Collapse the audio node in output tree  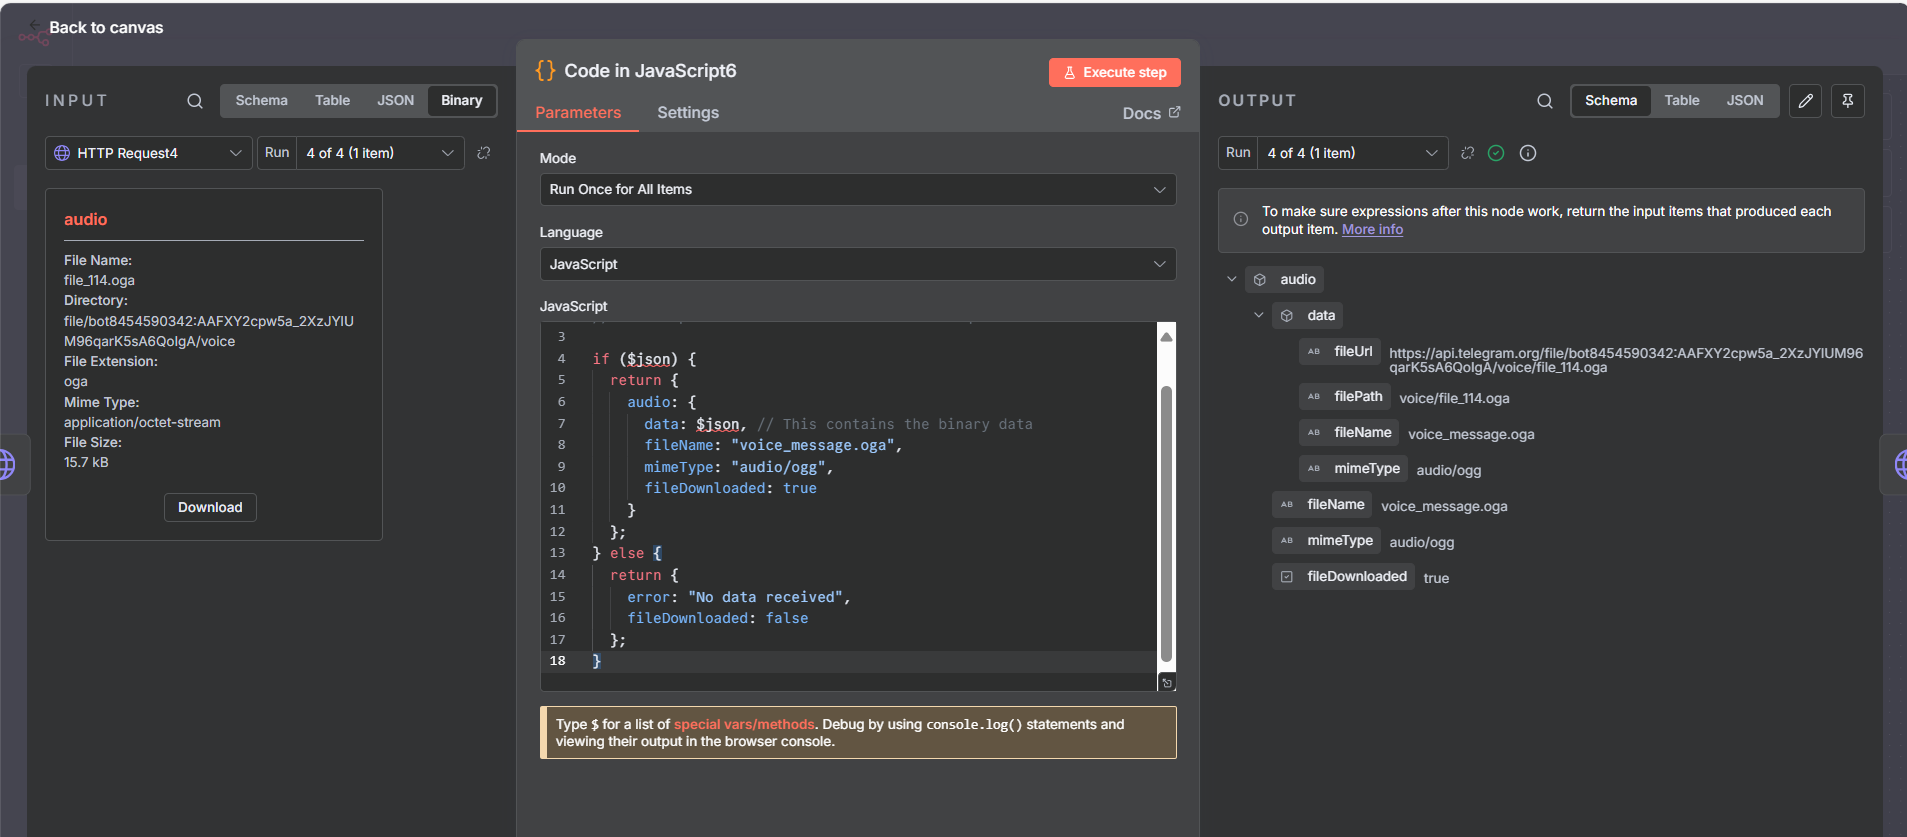pos(1231,279)
